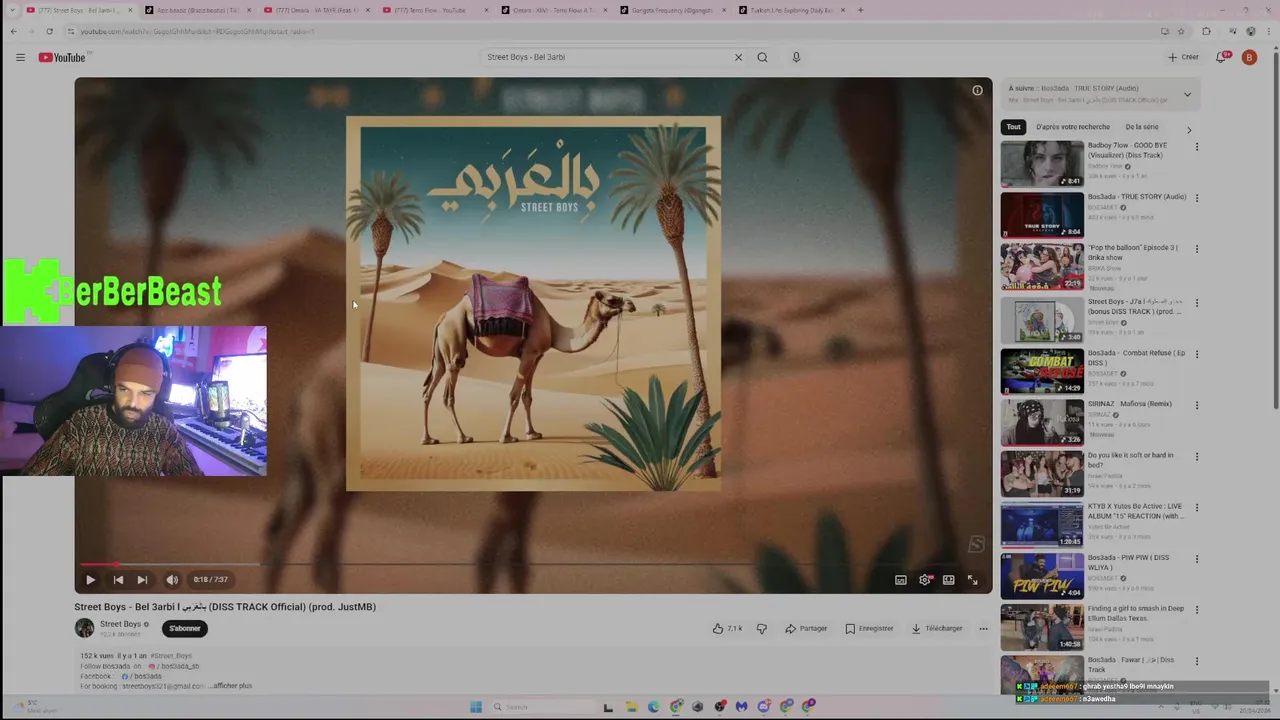Expand the À suivre playlist panel chevron
Image resolution: width=1280 pixels, height=720 pixels.
point(1187,95)
